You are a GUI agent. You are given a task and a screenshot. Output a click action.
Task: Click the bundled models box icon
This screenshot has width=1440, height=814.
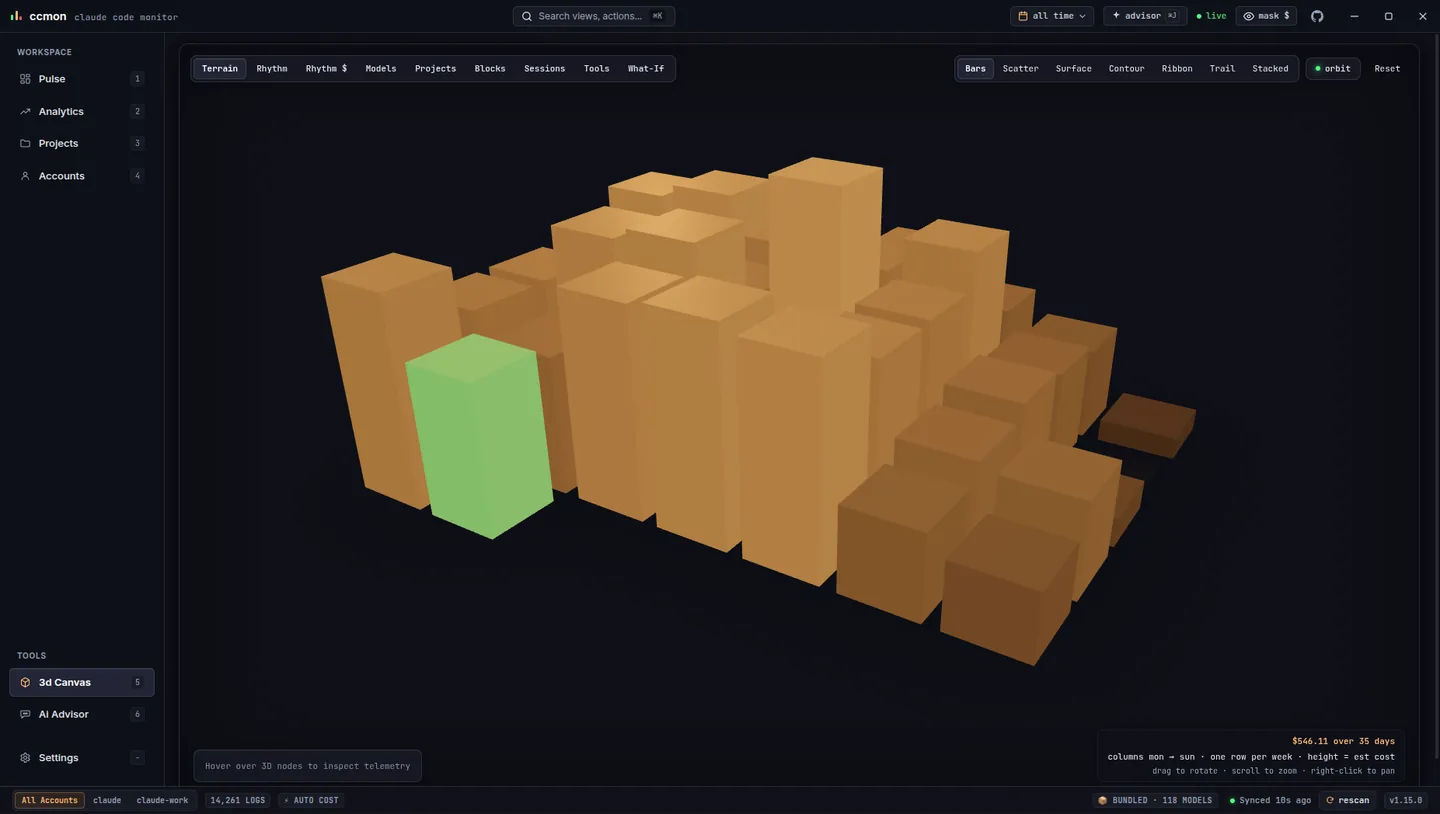click(x=1103, y=800)
